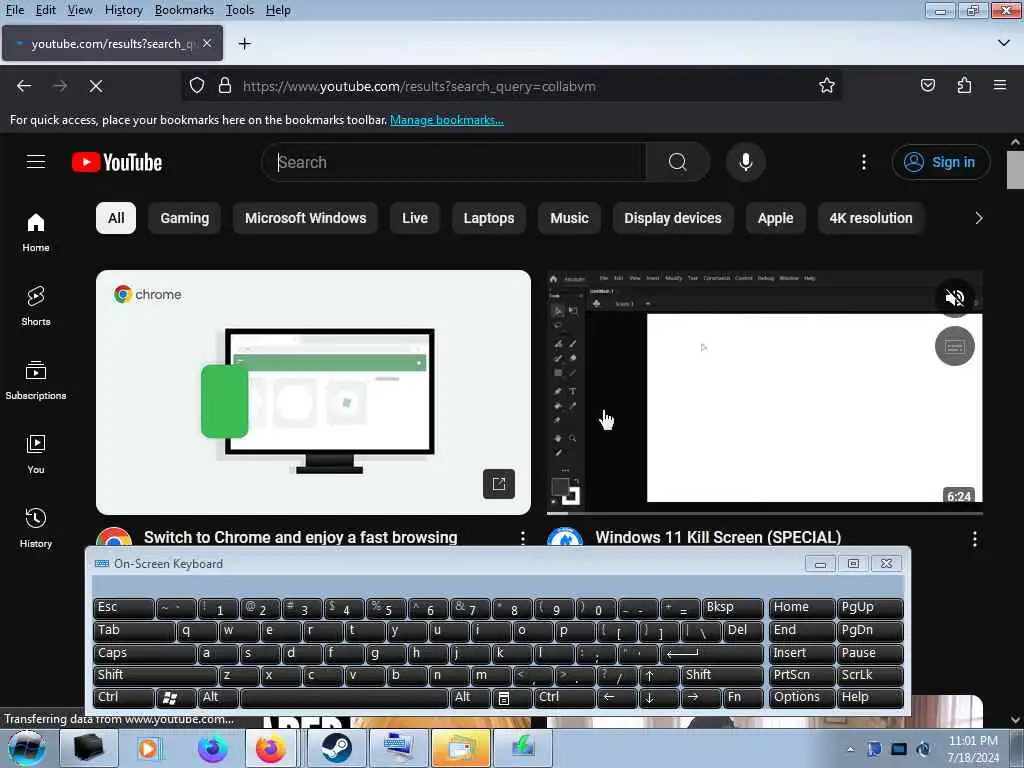This screenshot has width=1024, height=768.
Task: Open the File menu
Action: 14,10
